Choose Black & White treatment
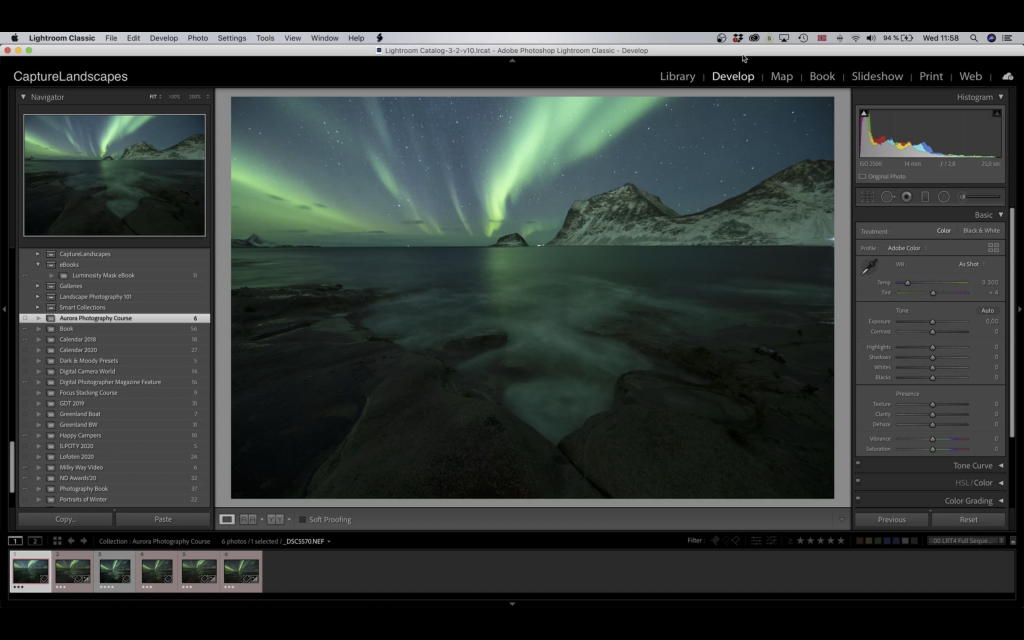 click(x=981, y=231)
